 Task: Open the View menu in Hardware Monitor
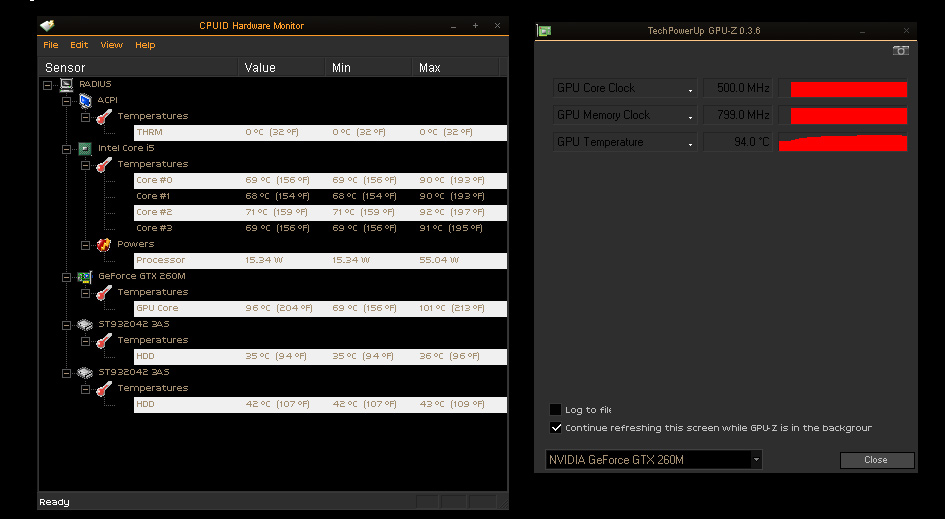coord(111,45)
